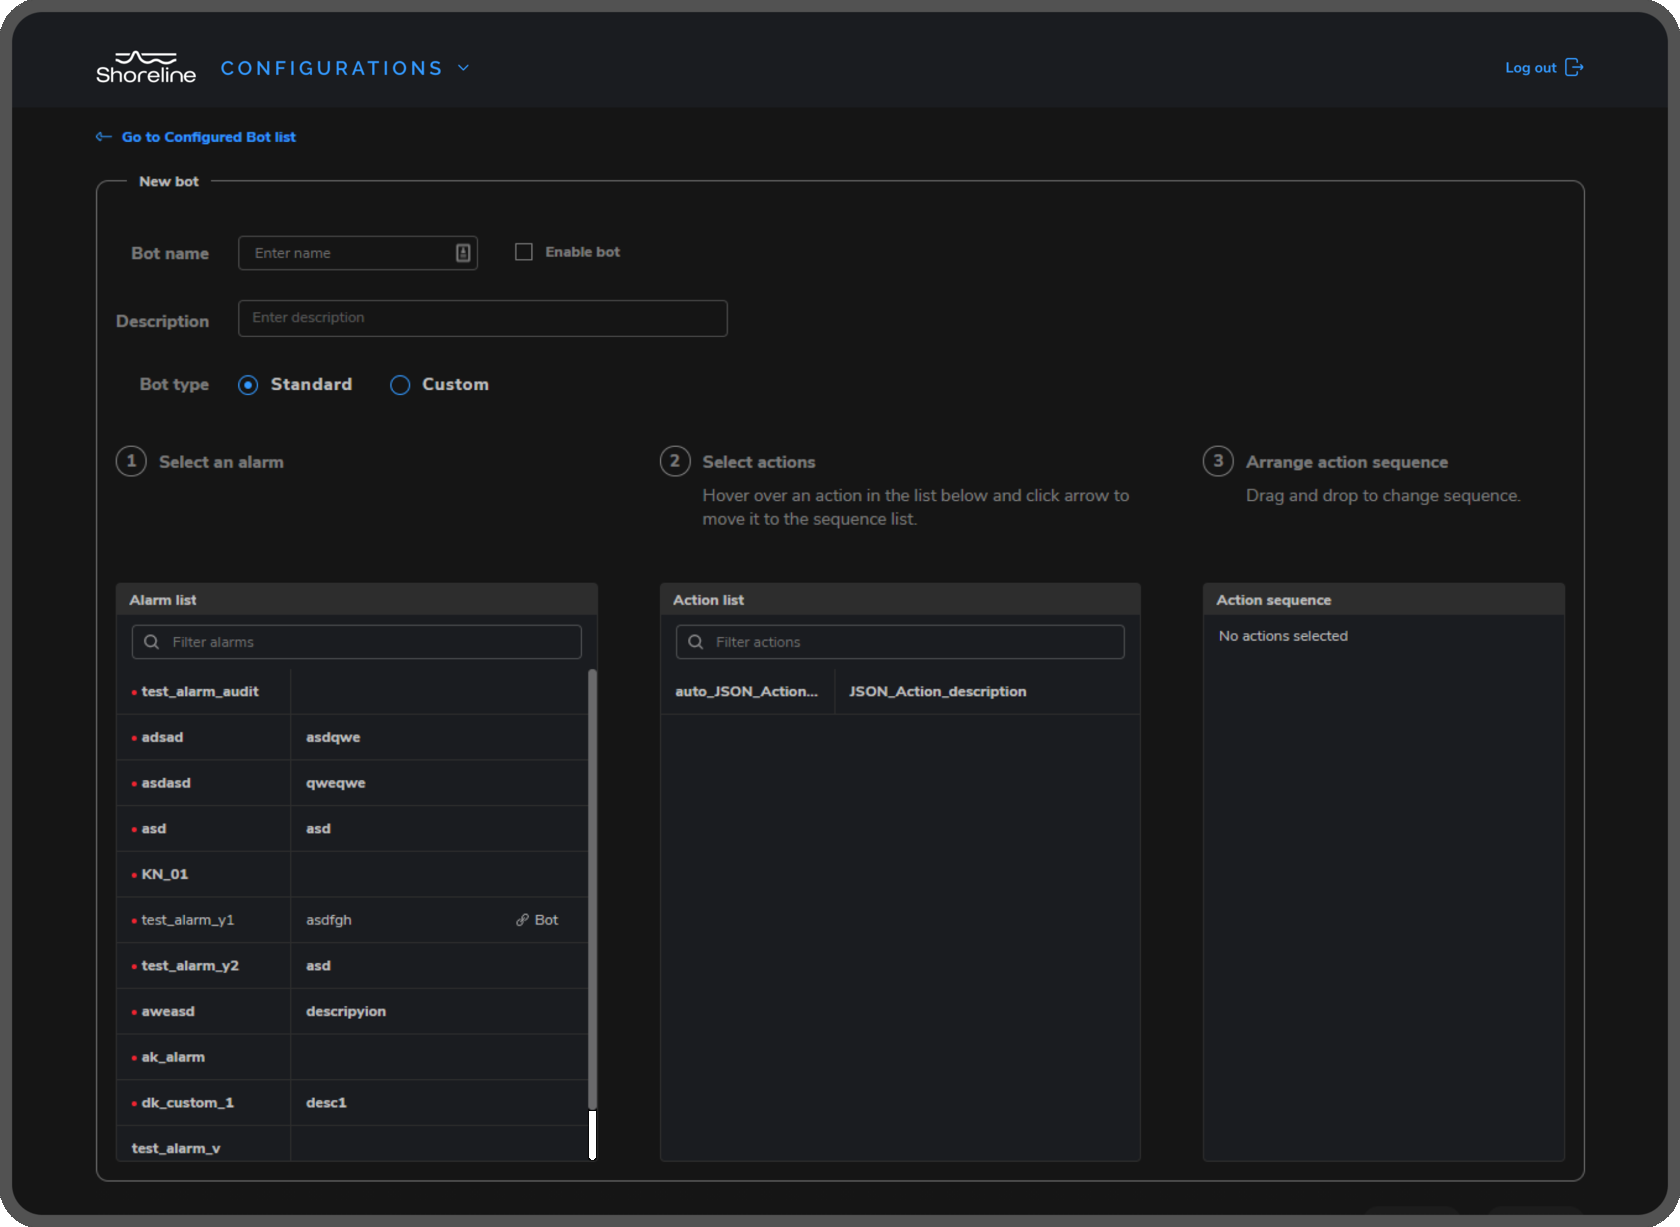
Task: Expand the Configurations dropdown chevron
Action: pyautogui.click(x=464, y=68)
